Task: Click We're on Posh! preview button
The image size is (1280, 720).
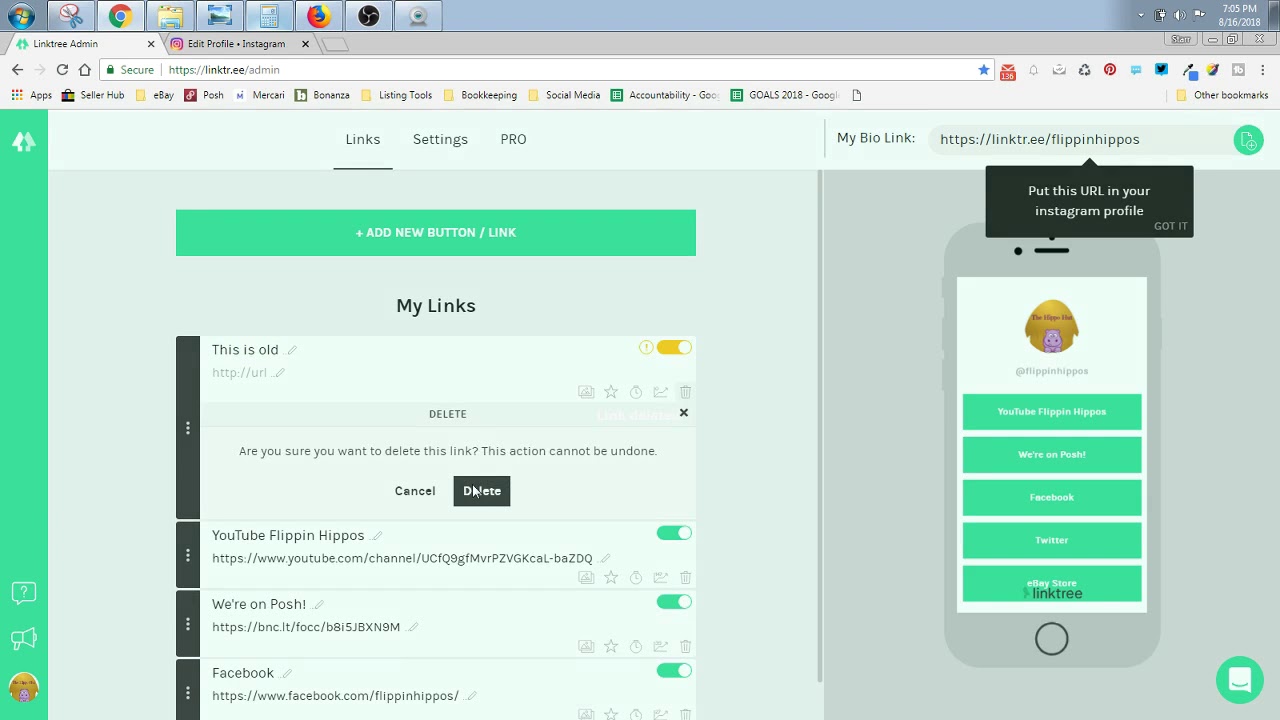Action: (1052, 454)
